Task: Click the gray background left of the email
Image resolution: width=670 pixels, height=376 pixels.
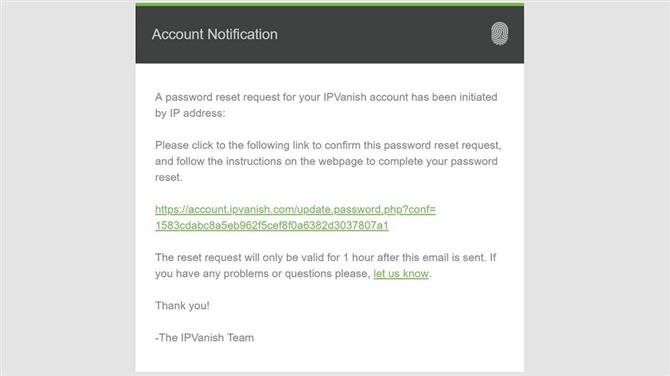Action: pyautogui.click(x=68, y=188)
